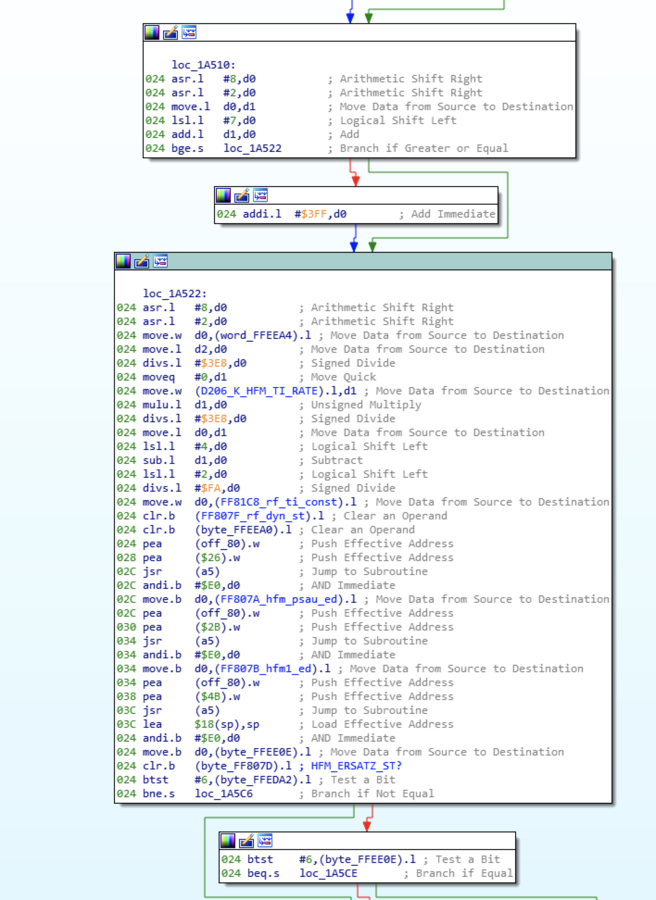
Task: Click edit comment icon on loc_1A510 node
Action: coord(170,33)
